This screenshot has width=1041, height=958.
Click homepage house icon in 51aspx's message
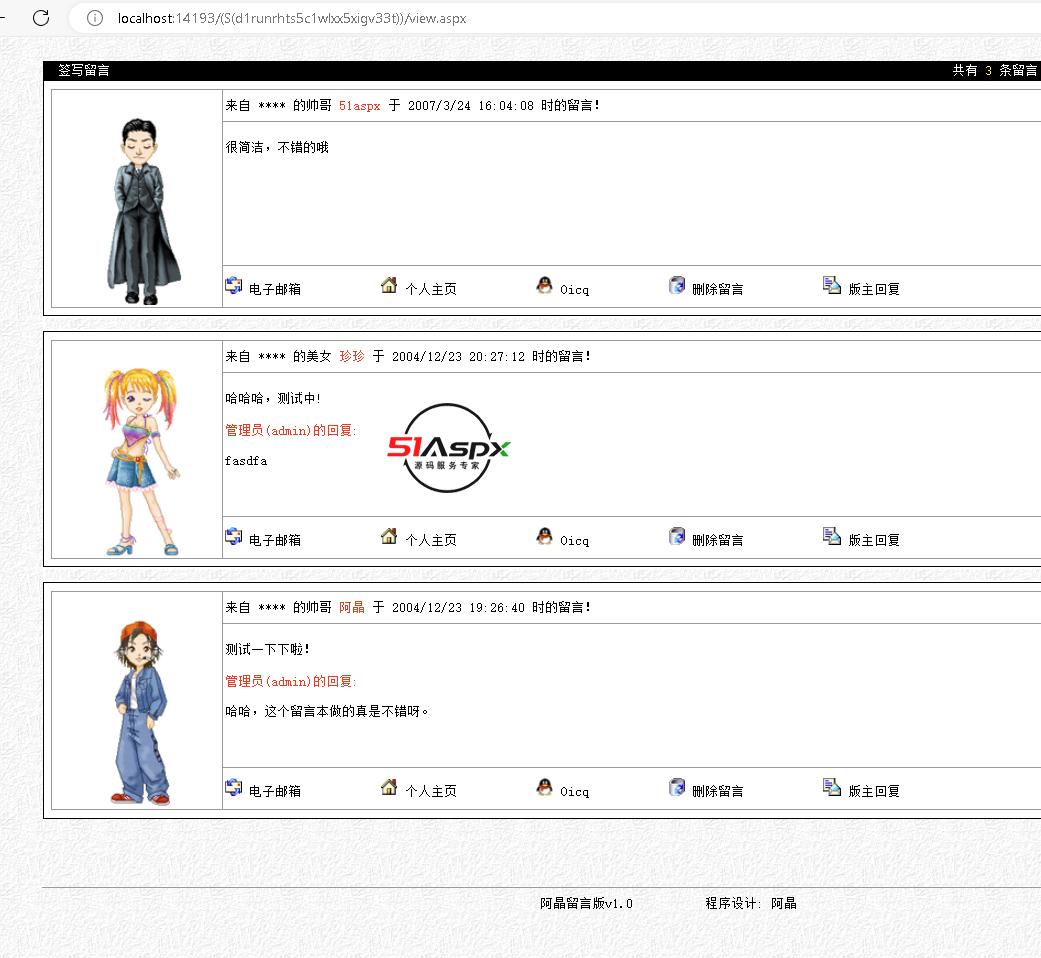tap(389, 286)
